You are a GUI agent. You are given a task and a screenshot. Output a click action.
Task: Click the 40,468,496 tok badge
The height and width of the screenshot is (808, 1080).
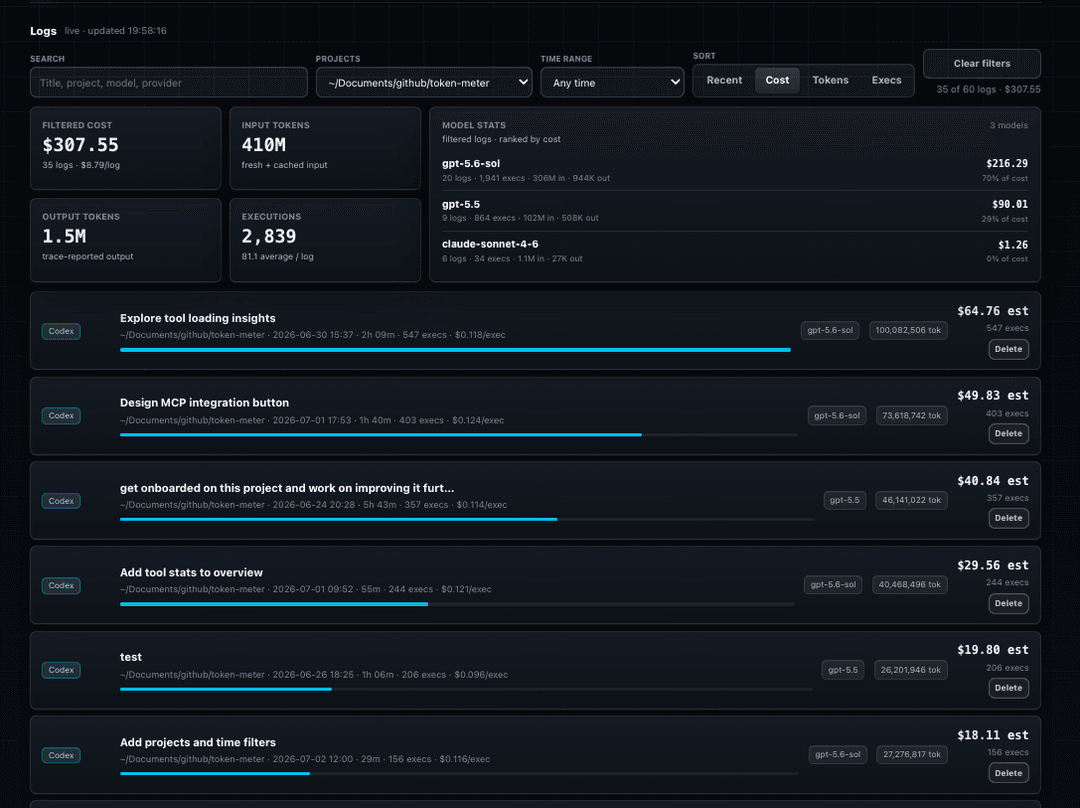909,585
